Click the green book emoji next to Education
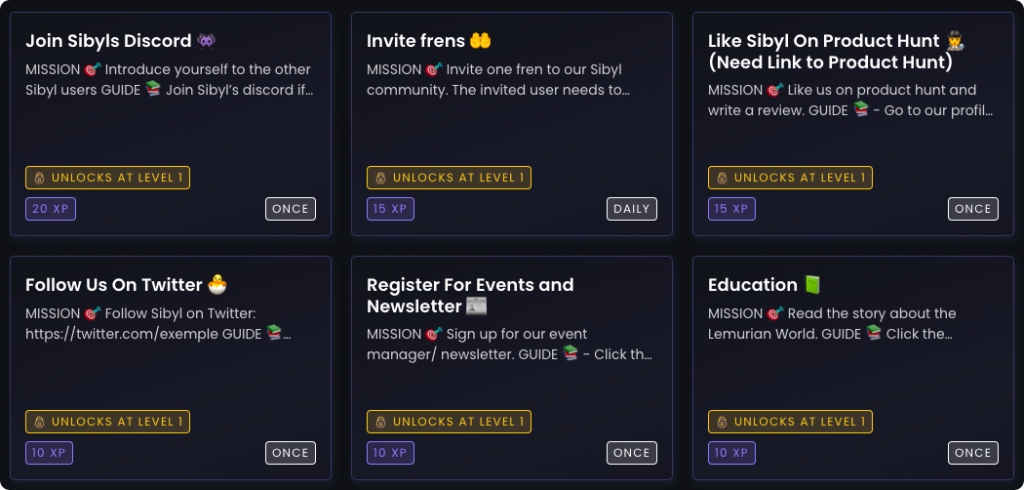Screen dimensions: 1024x490 pyautogui.click(x=812, y=285)
